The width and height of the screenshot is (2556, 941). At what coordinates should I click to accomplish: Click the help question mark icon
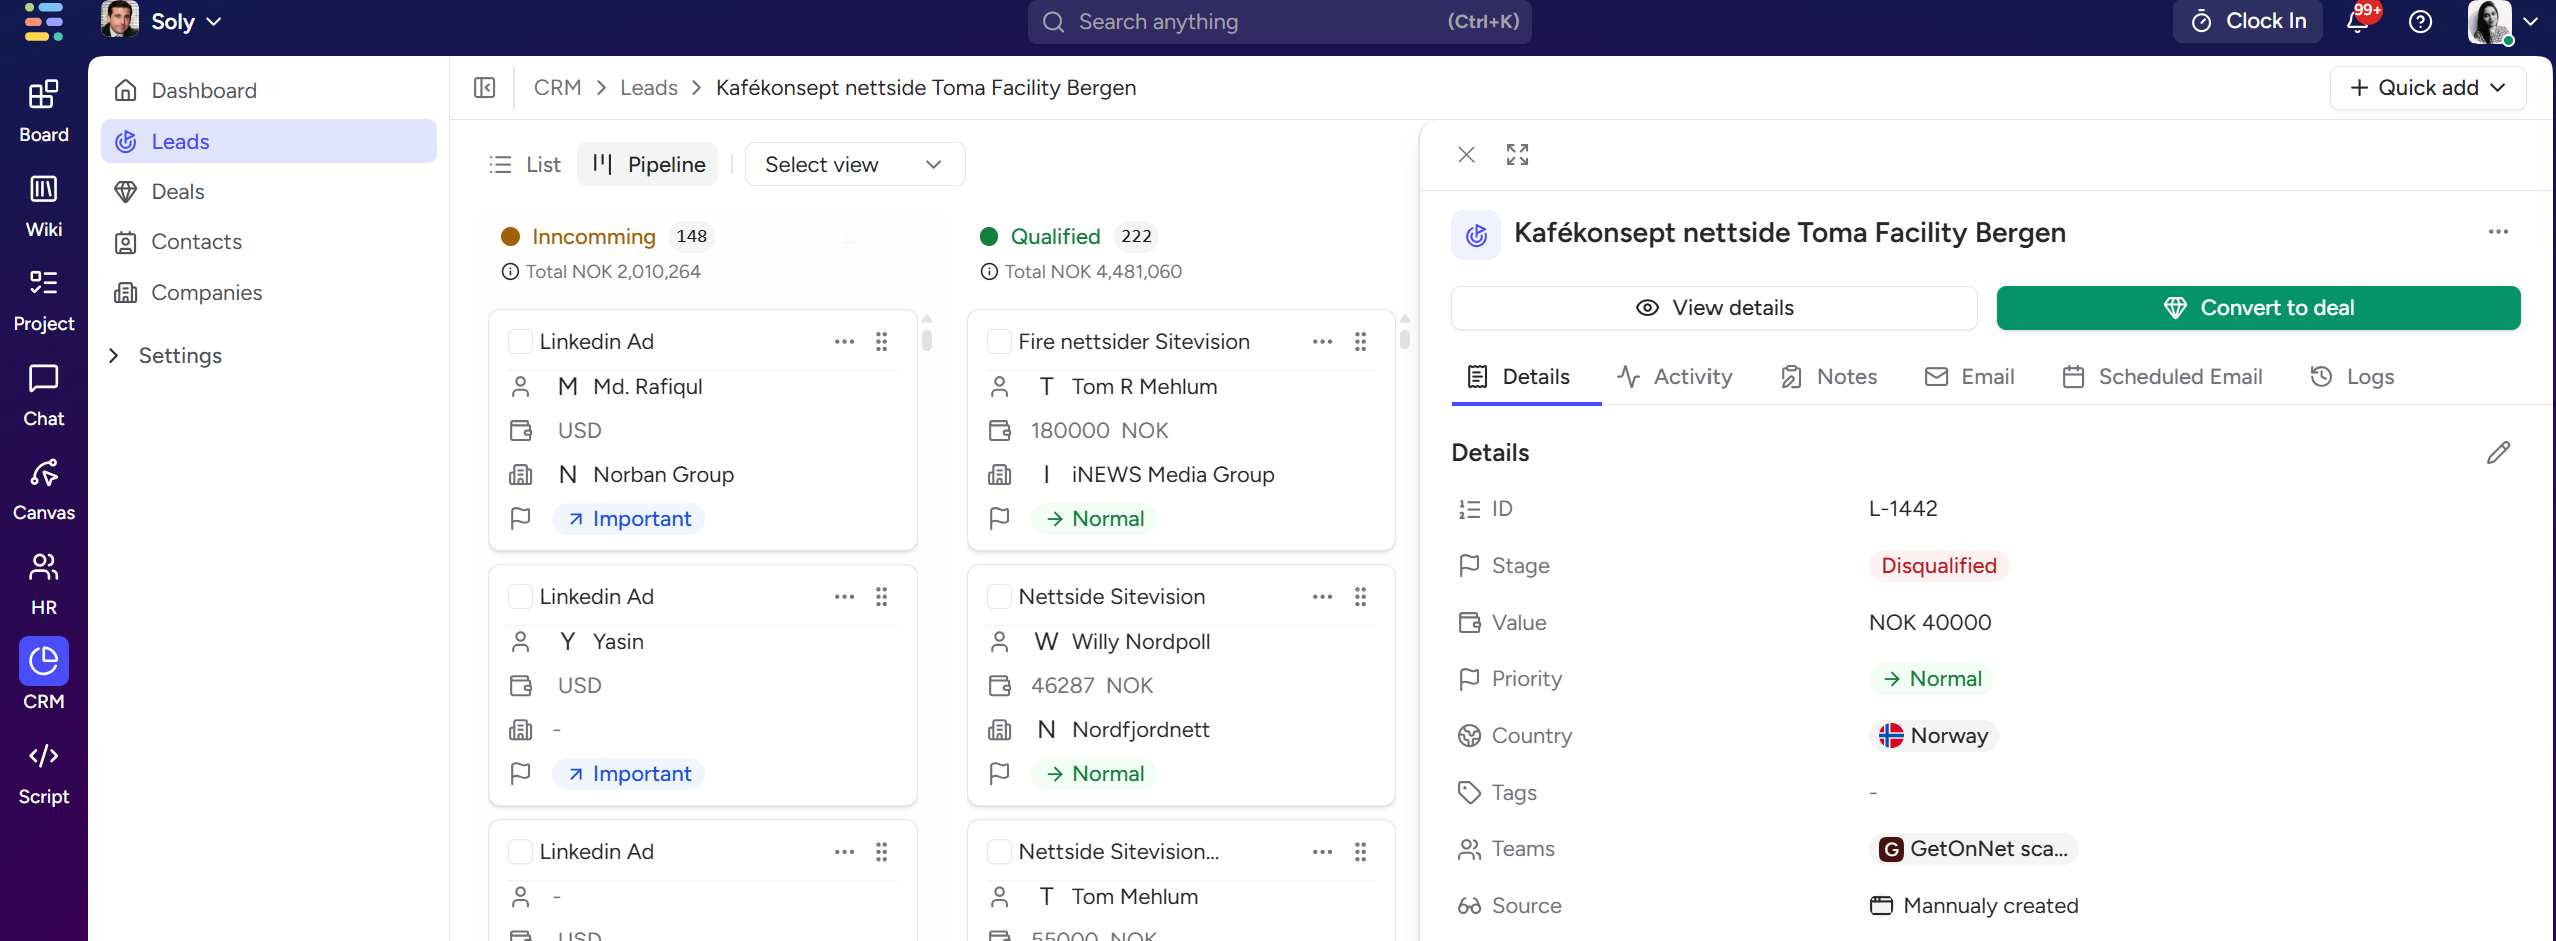(2420, 22)
